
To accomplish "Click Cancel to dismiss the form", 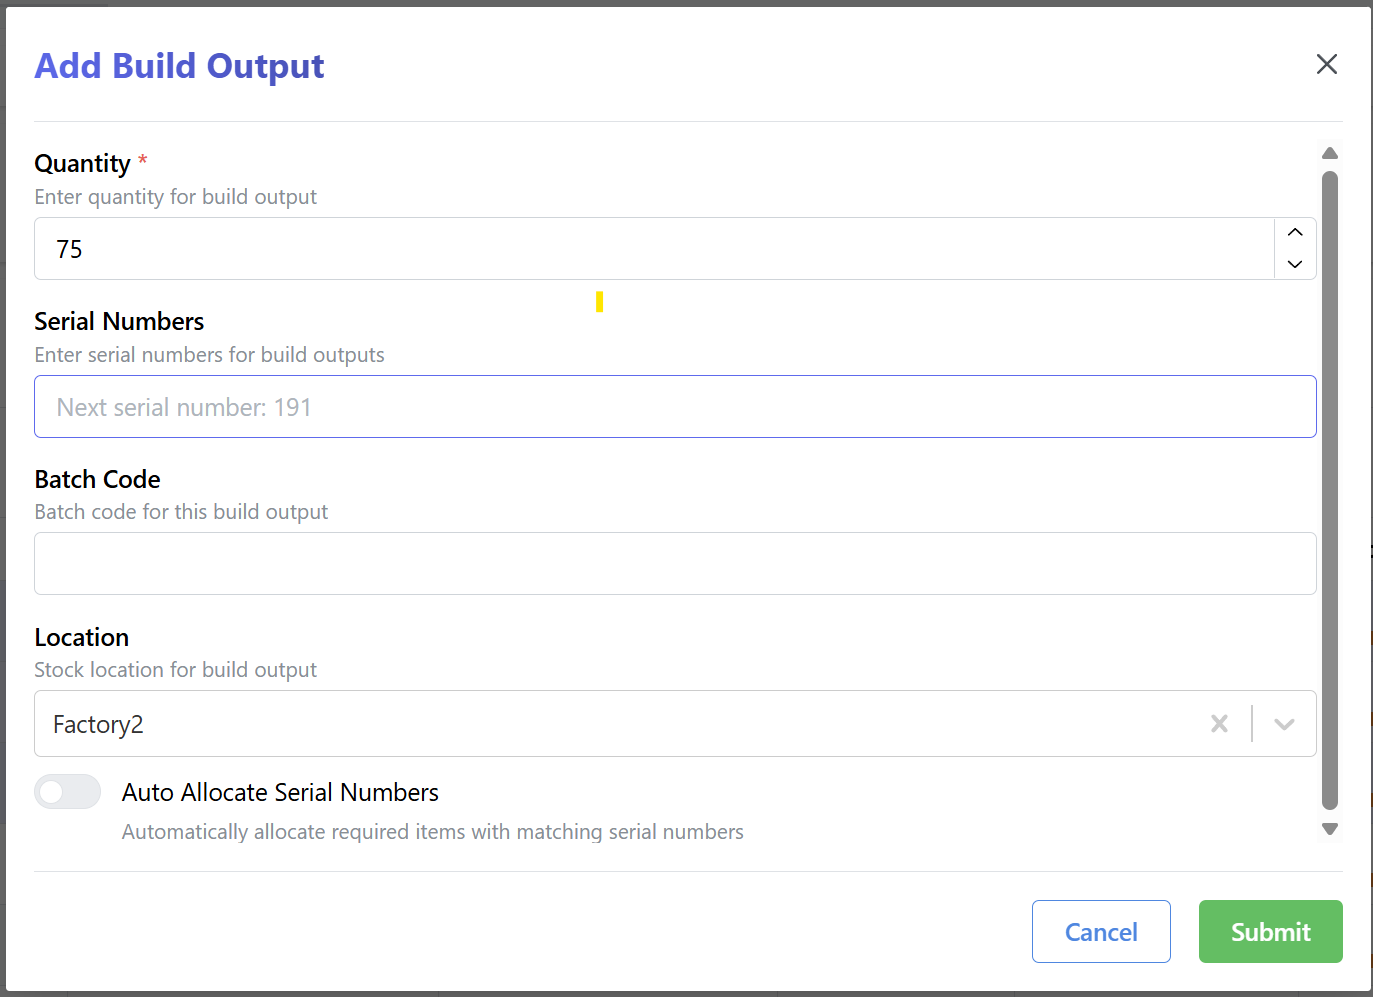I will 1101,931.
